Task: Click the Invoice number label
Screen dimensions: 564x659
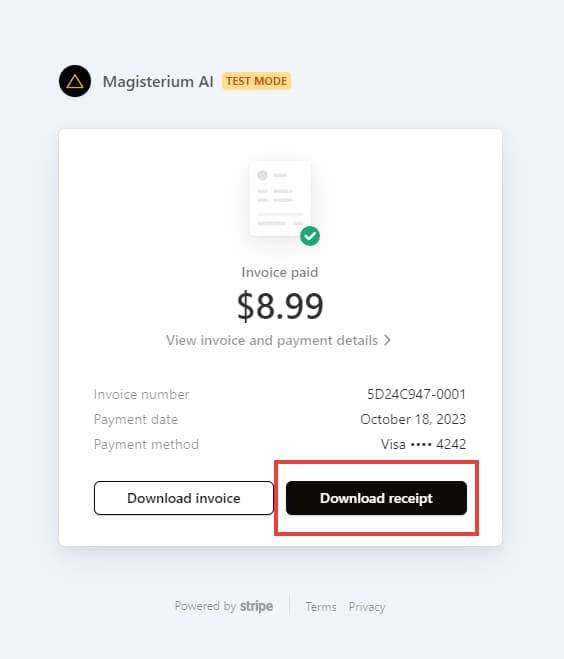Action: (x=142, y=394)
